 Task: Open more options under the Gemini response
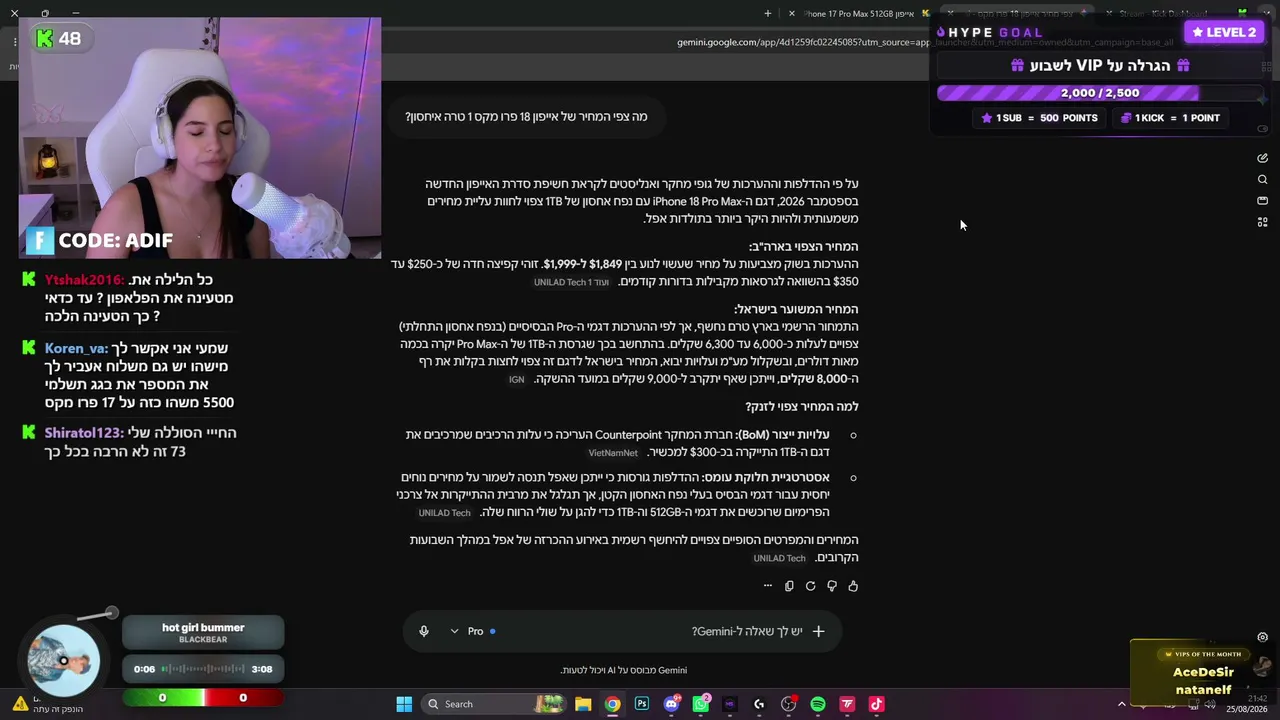coord(768,586)
